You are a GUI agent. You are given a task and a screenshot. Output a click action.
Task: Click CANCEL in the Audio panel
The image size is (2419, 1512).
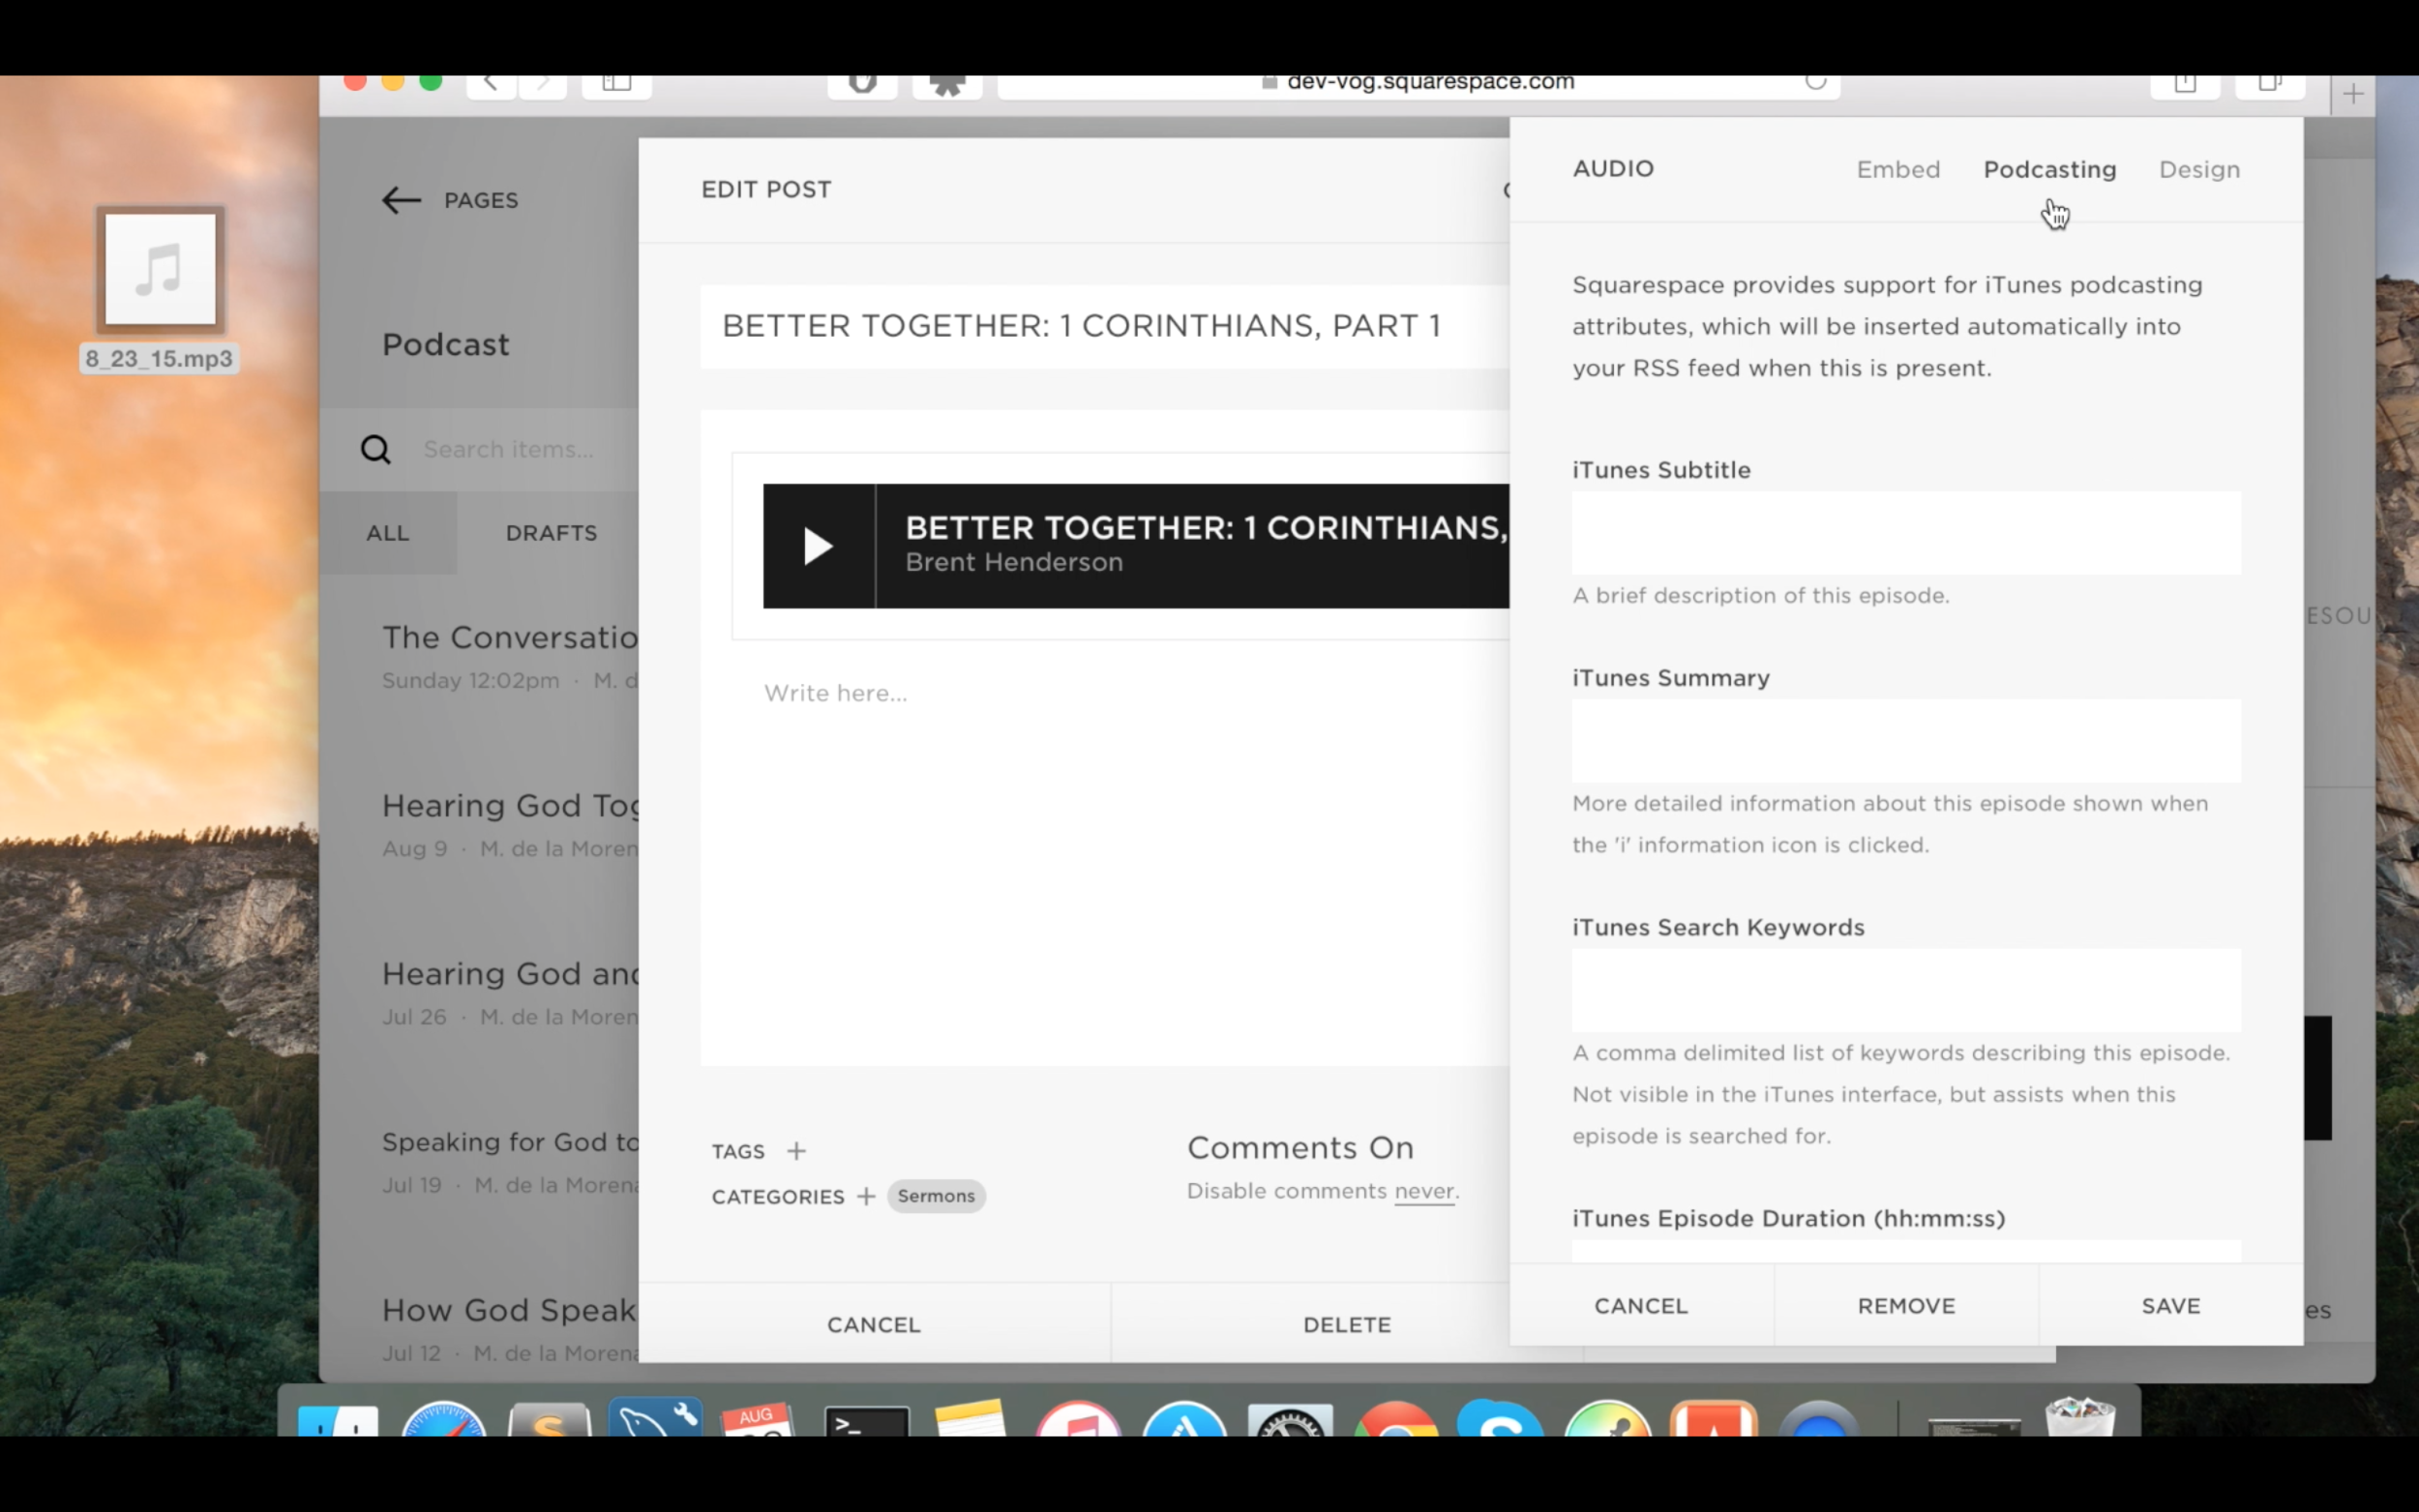[1641, 1306]
